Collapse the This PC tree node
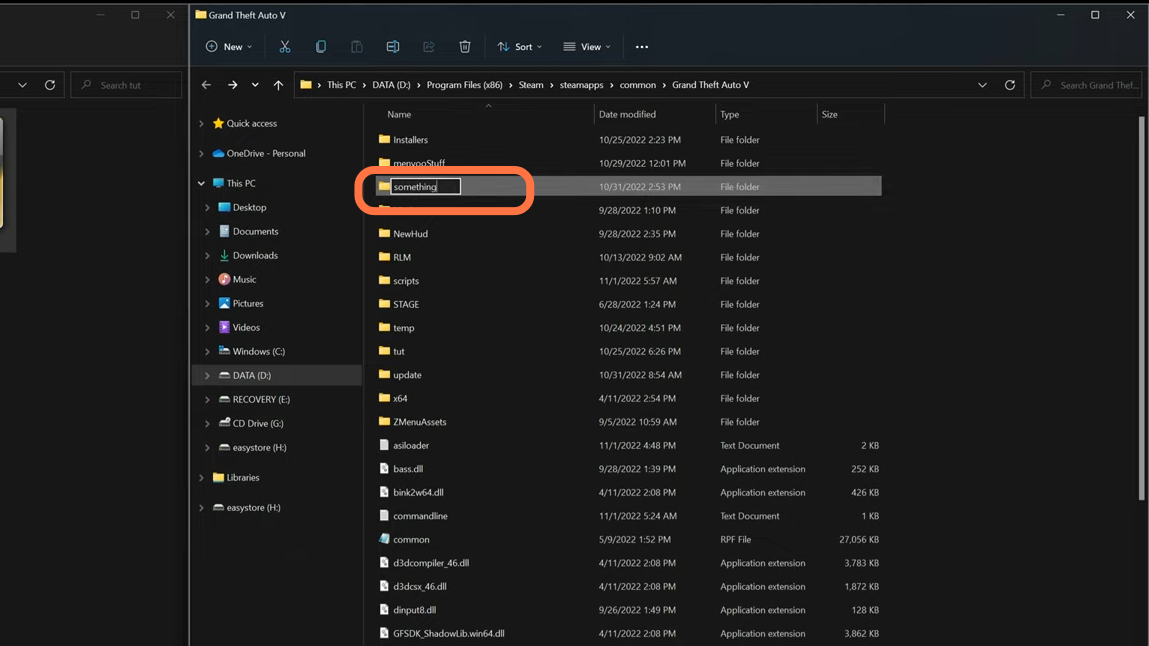The image size is (1149, 646). pyautogui.click(x=202, y=184)
